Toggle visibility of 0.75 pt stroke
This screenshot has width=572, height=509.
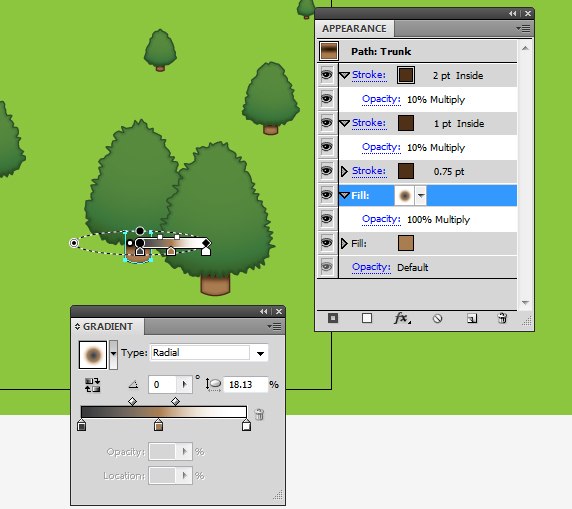click(x=326, y=171)
